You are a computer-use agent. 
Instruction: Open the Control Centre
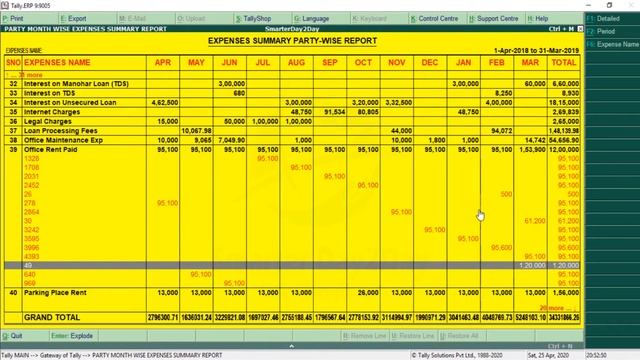click(434, 19)
